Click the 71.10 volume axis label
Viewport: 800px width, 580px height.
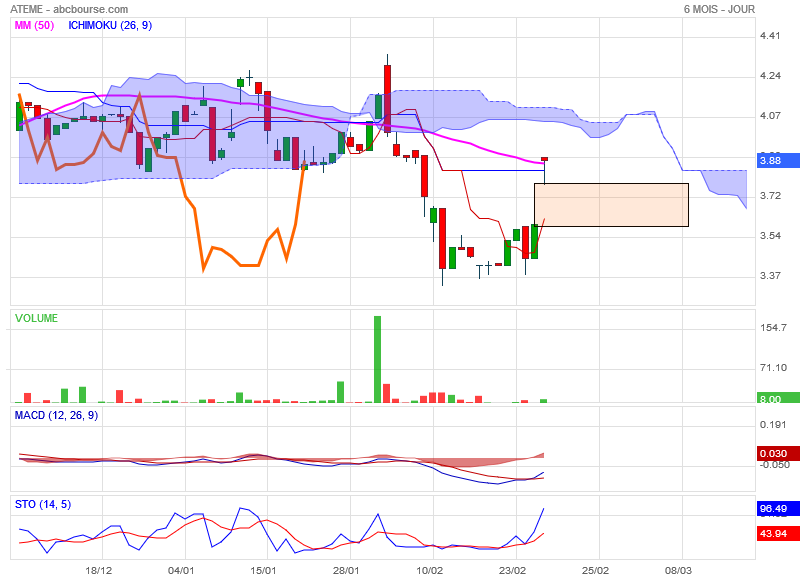pos(773,368)
